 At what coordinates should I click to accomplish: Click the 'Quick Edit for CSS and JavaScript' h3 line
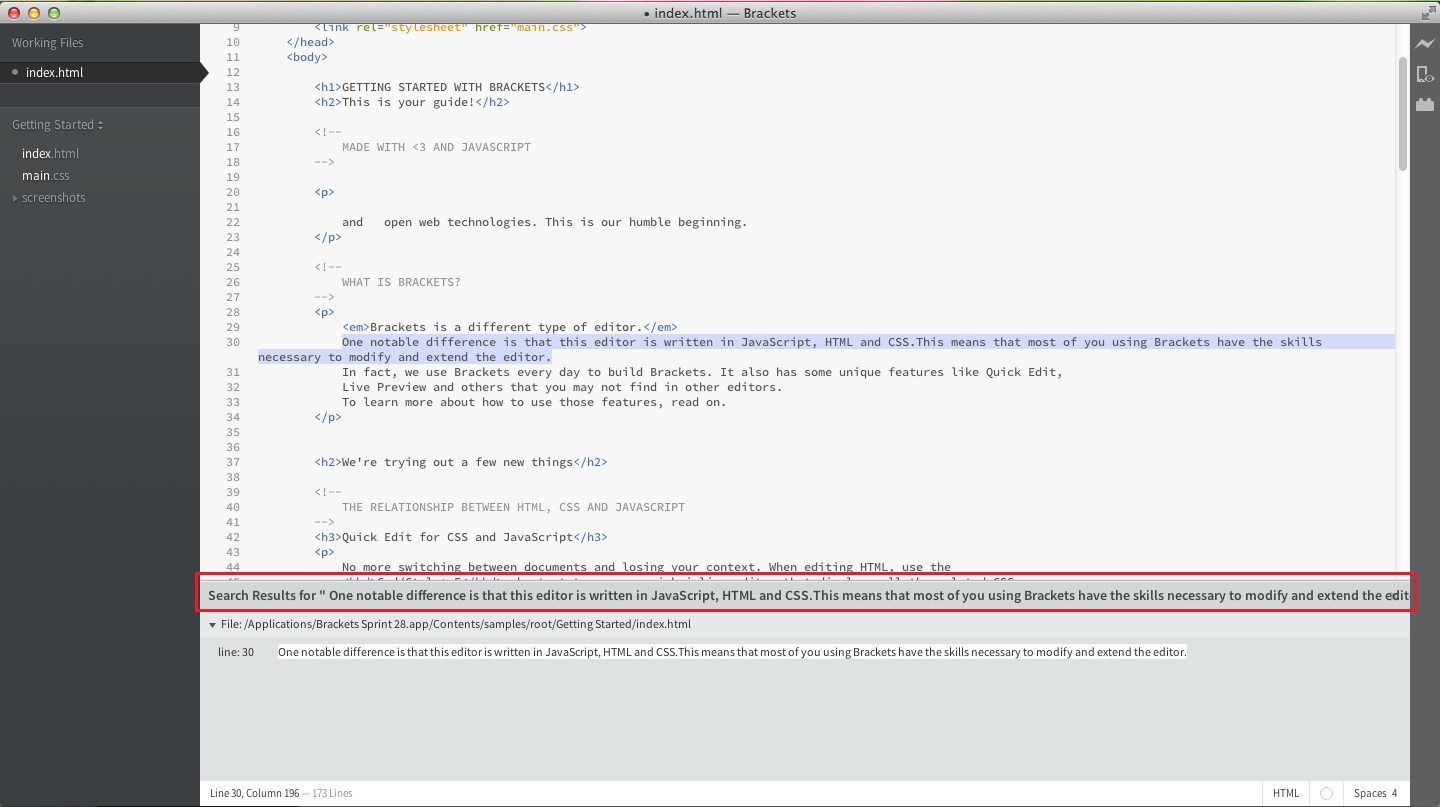coord(461,537)
